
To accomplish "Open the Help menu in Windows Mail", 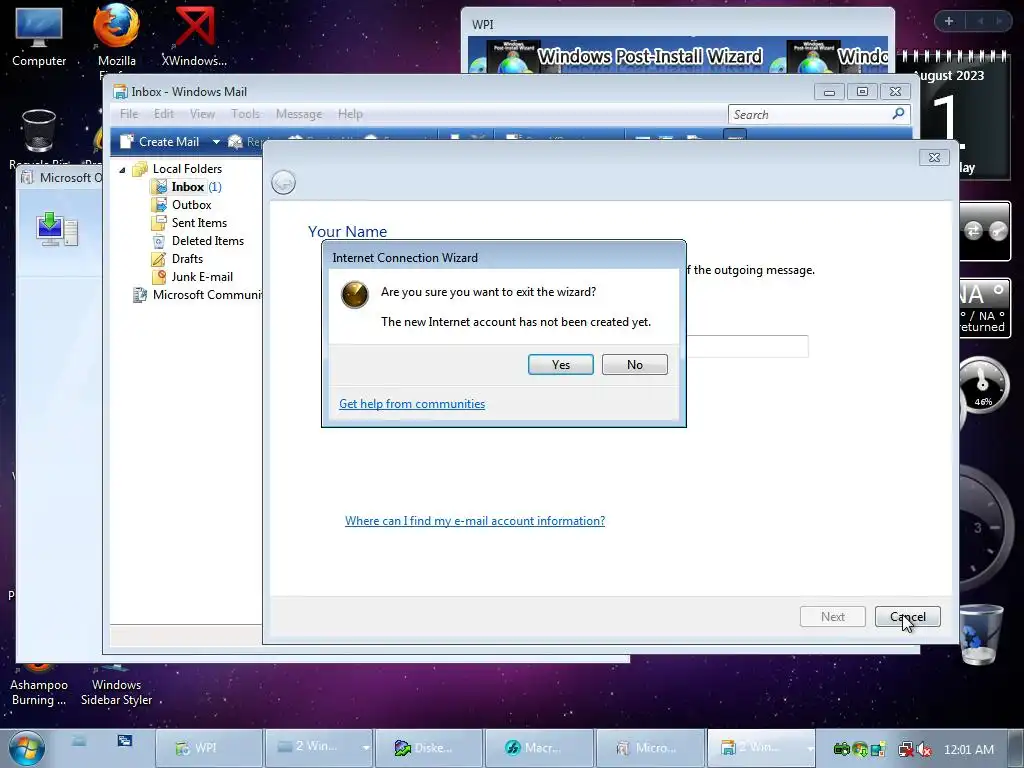I will coord(350,114).
